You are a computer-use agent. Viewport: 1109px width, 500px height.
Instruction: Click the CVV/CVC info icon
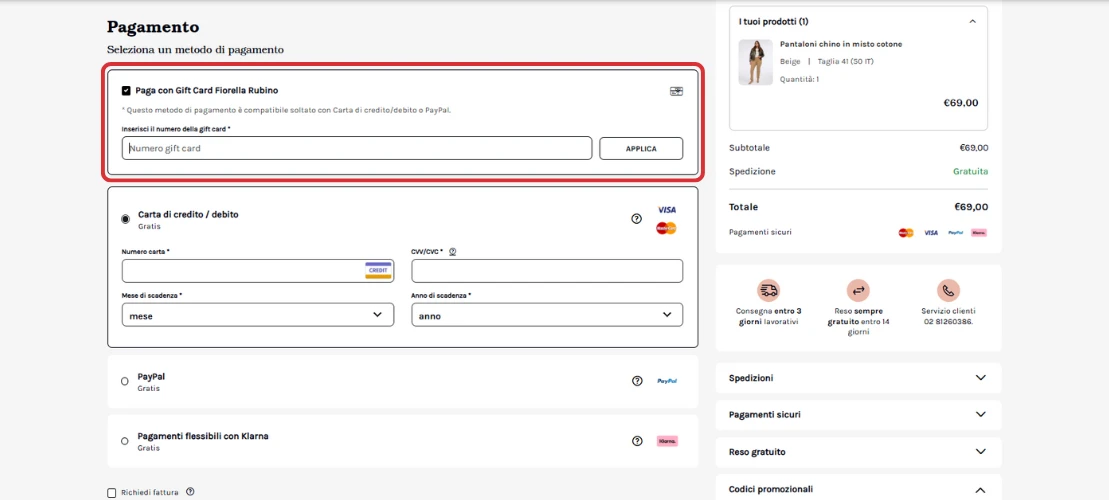click(x=453, y=252)
